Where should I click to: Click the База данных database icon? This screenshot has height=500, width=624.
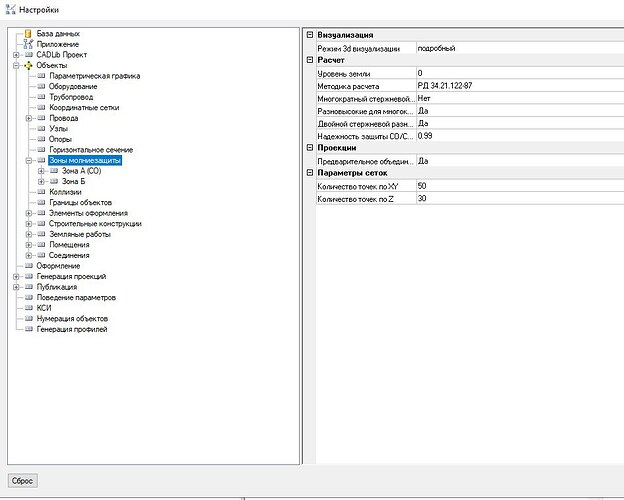coord(28,34)
